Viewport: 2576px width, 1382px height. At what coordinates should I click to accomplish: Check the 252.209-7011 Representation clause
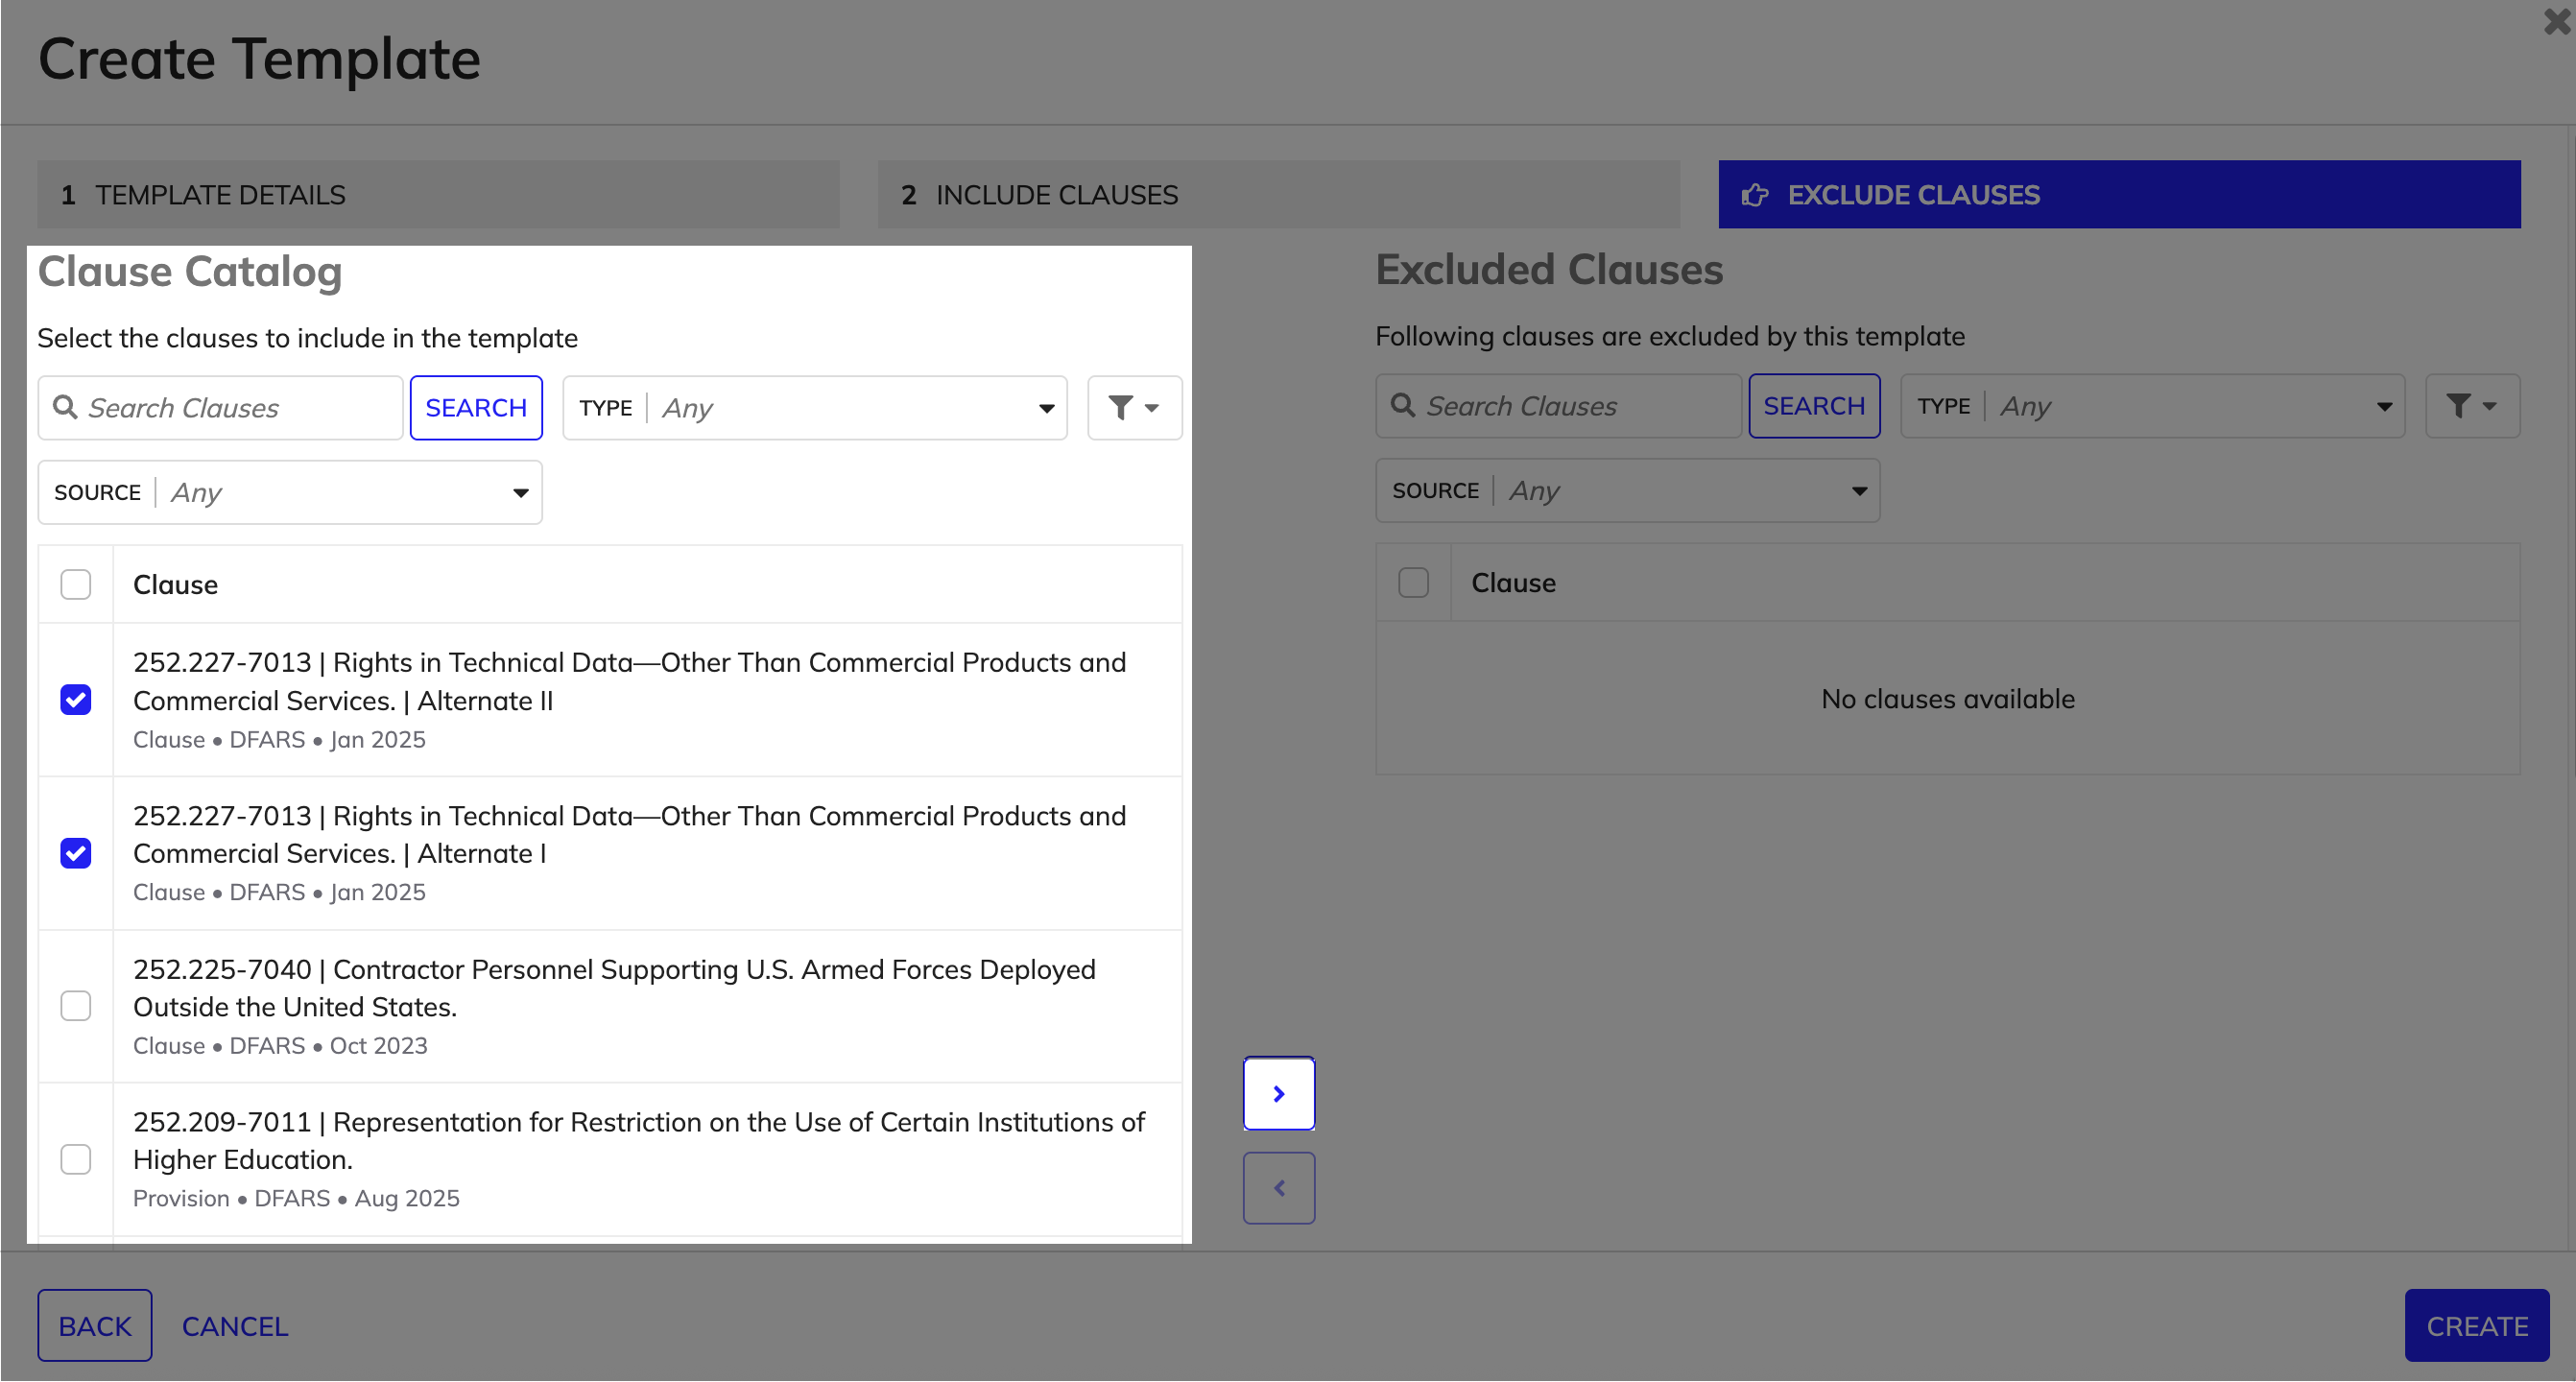pos(75,1158)
